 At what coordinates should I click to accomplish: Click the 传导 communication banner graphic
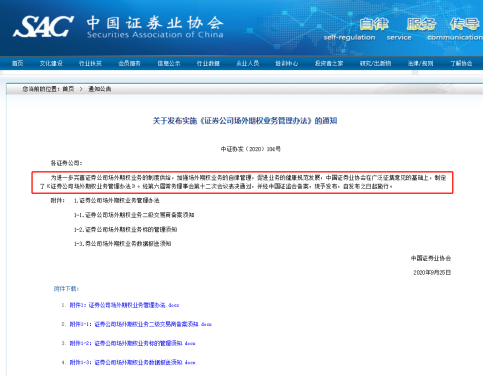(x=464, y=24)
